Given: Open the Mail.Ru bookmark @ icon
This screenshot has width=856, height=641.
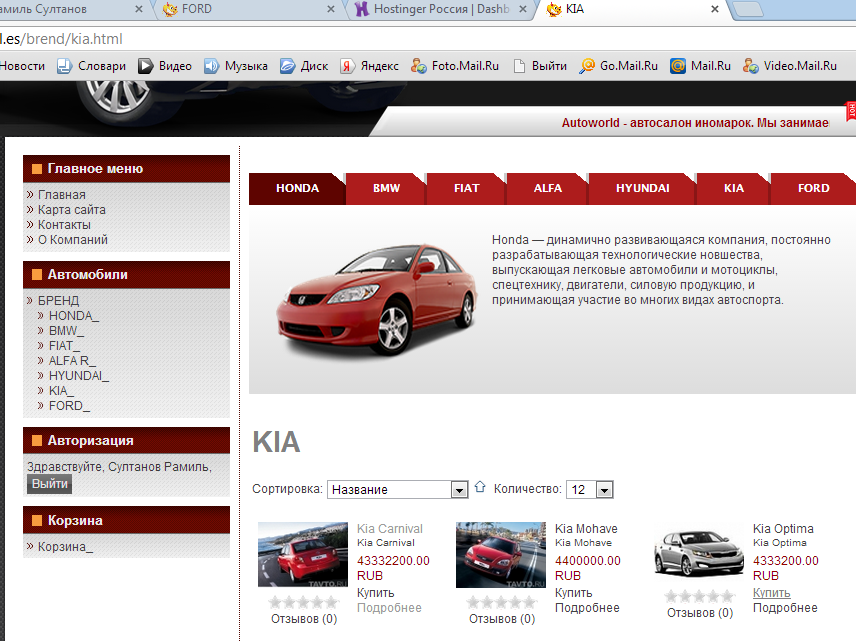Looking at the screenshot, I should tap(677, 66).
